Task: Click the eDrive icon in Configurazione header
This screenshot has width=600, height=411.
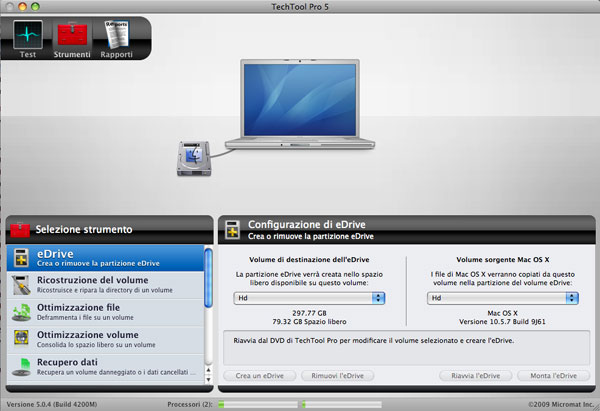Action: [232, 230]
